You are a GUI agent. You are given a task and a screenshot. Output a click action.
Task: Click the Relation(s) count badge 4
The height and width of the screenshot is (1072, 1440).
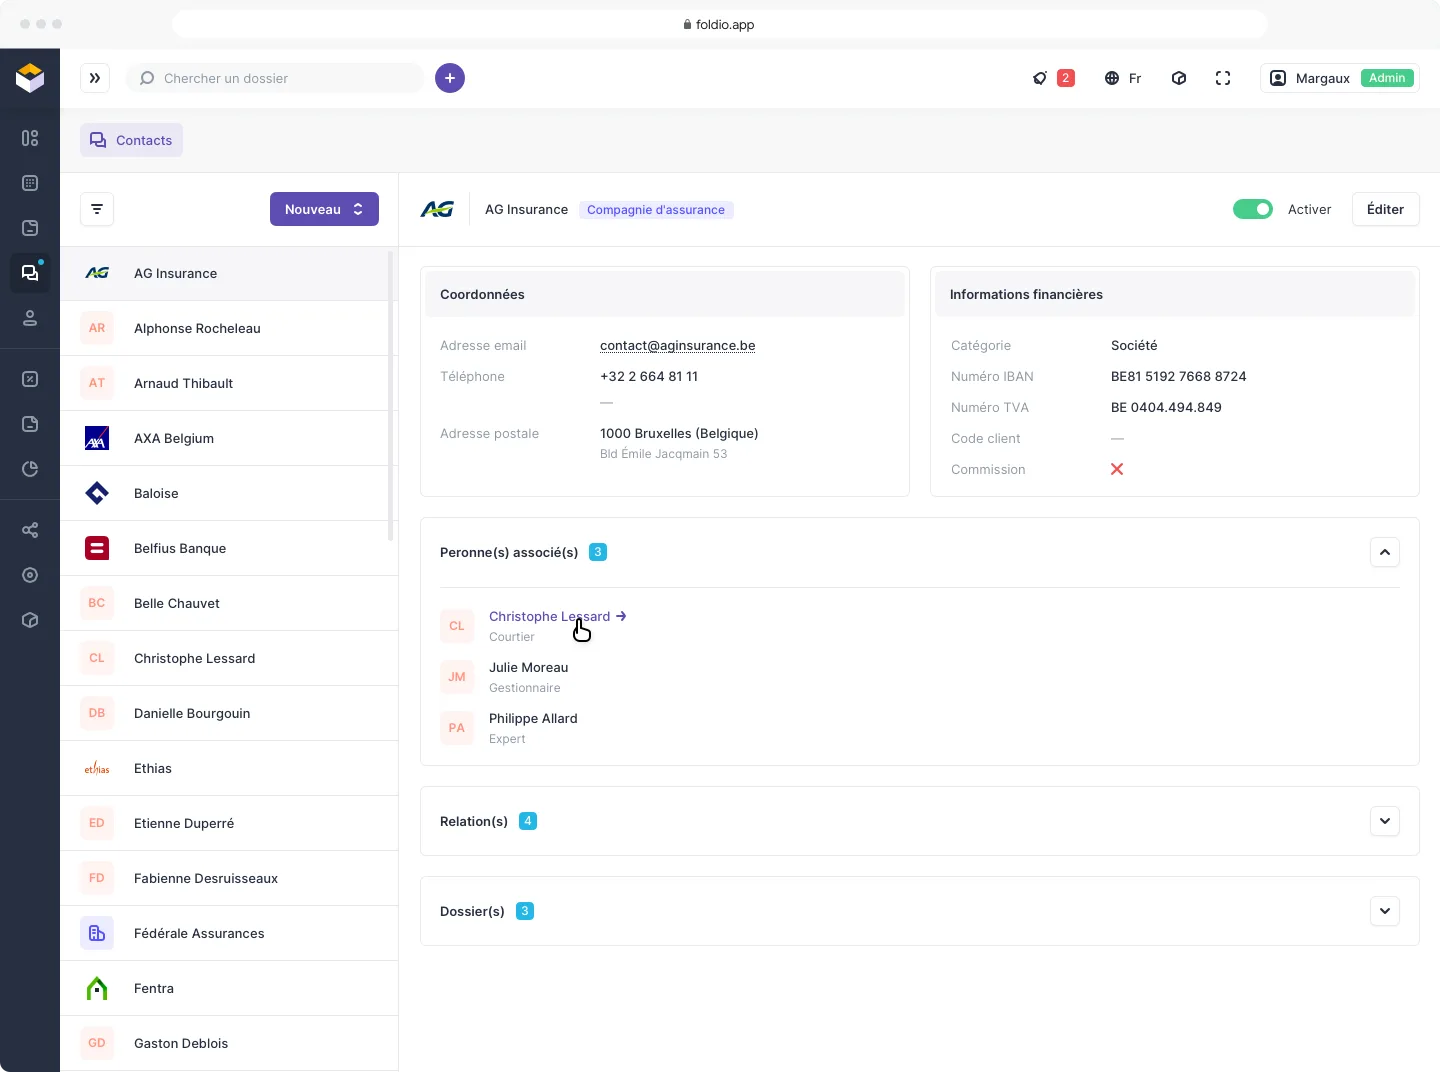528,821
